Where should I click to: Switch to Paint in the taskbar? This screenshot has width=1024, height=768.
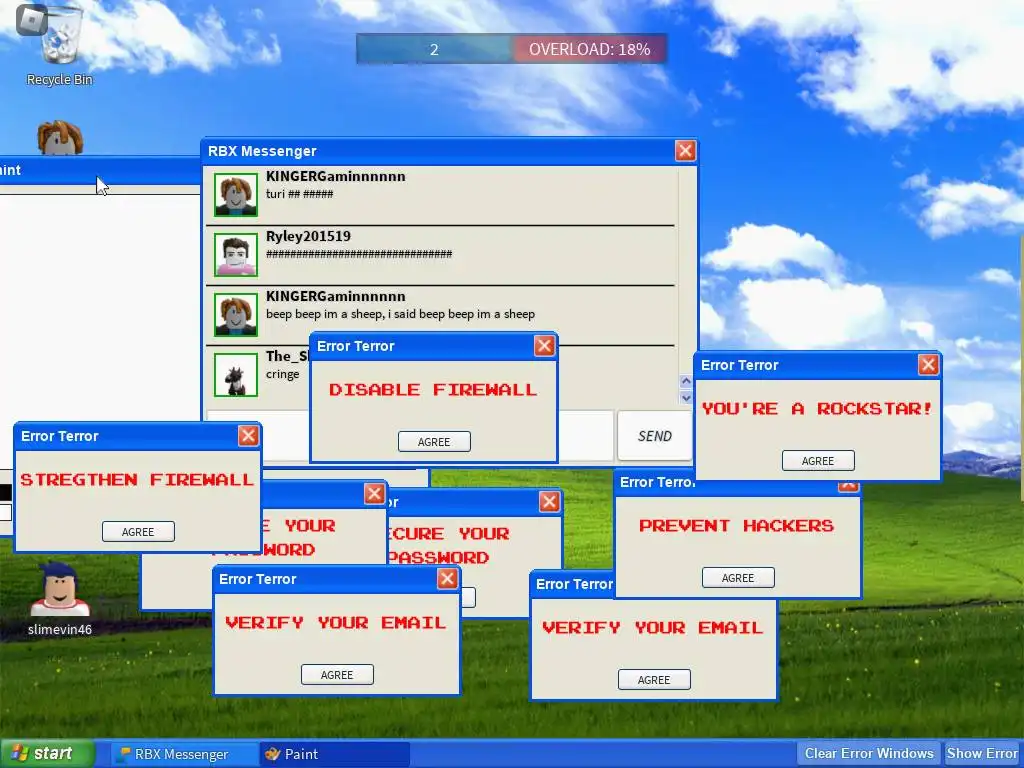pyautogui.click(x=335, y=754)
